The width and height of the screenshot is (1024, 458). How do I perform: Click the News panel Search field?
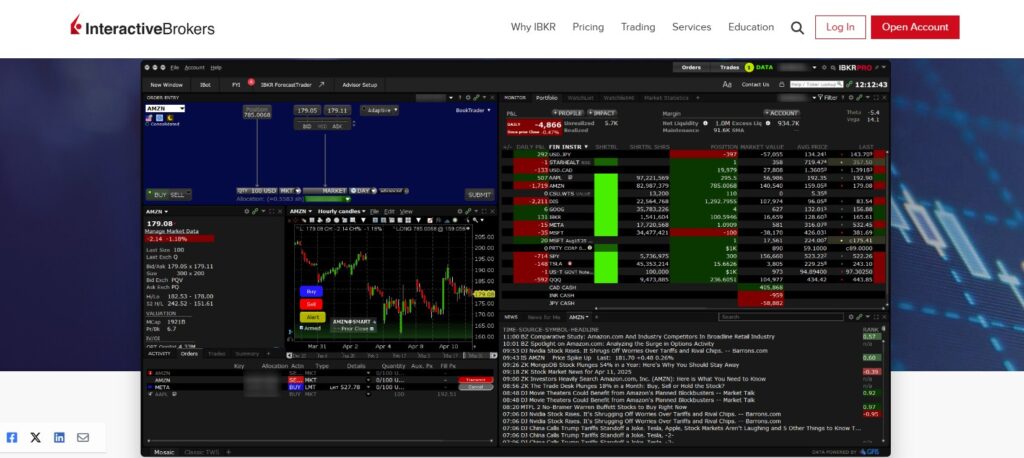tap(781, 317)
